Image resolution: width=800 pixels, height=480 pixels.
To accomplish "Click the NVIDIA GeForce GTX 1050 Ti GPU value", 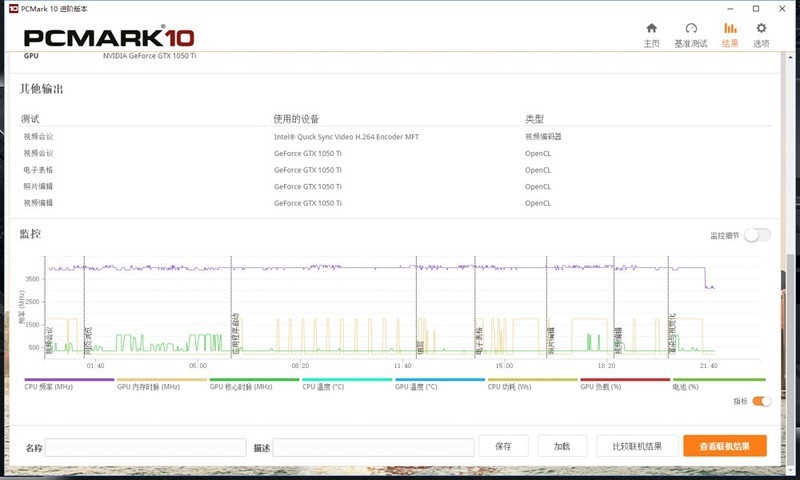I will (x=149, y=56).
